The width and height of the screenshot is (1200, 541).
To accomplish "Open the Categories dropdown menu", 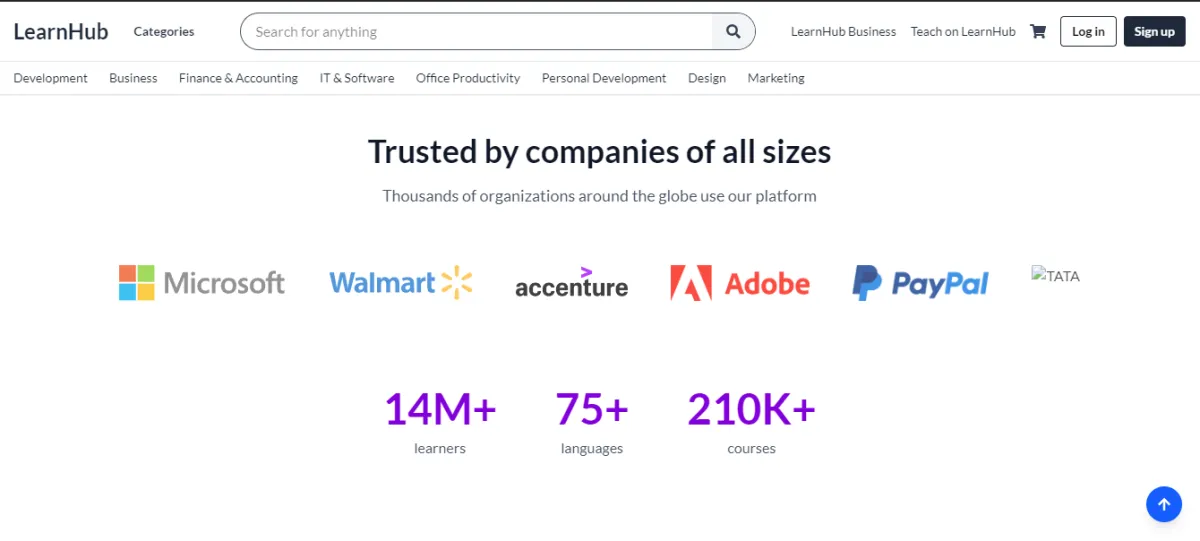I will click(164, 31).
